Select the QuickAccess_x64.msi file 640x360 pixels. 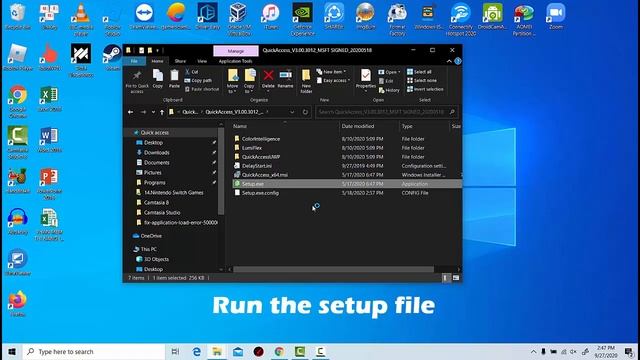click(264, 175)
